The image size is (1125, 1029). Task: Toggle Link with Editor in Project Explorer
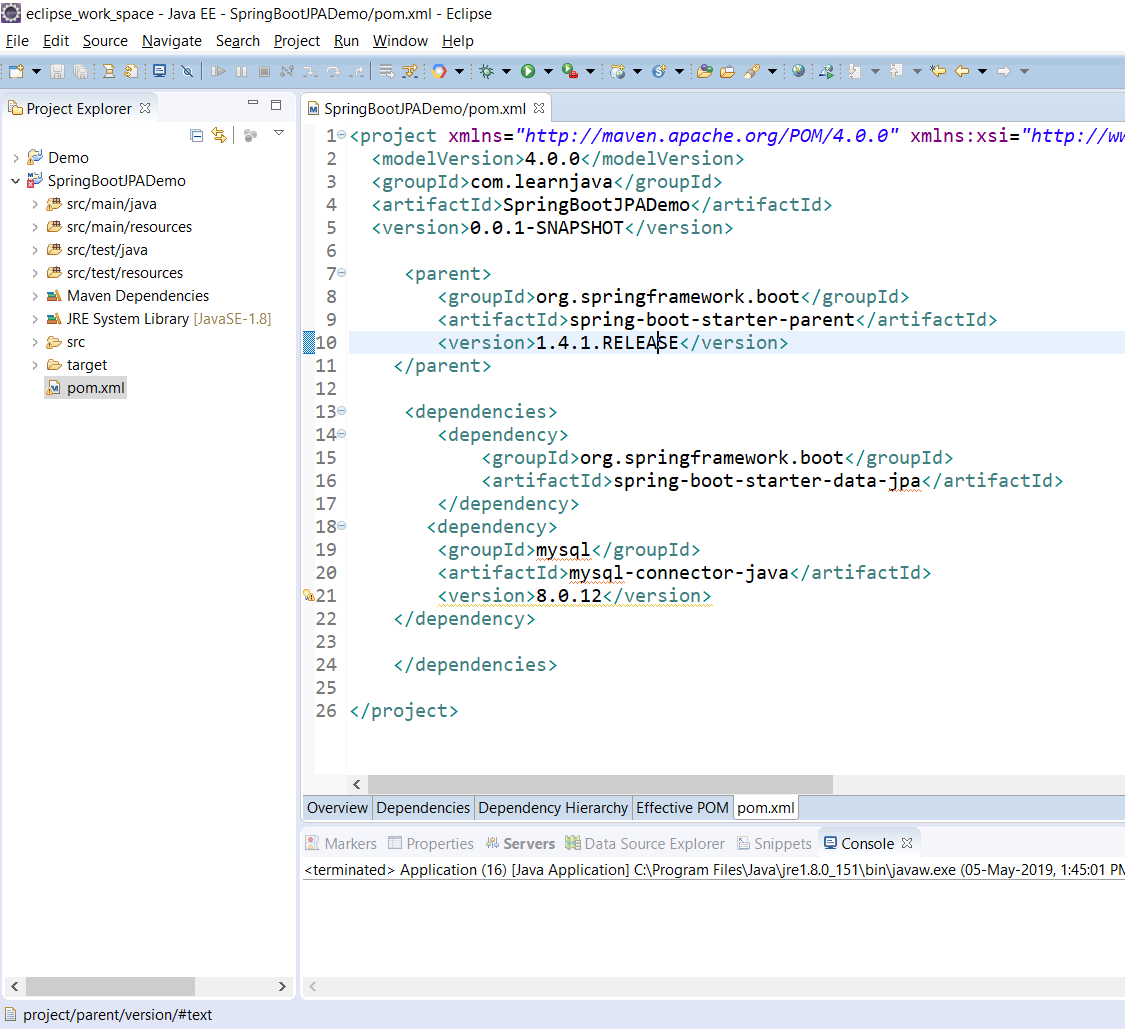pos(219,135)
